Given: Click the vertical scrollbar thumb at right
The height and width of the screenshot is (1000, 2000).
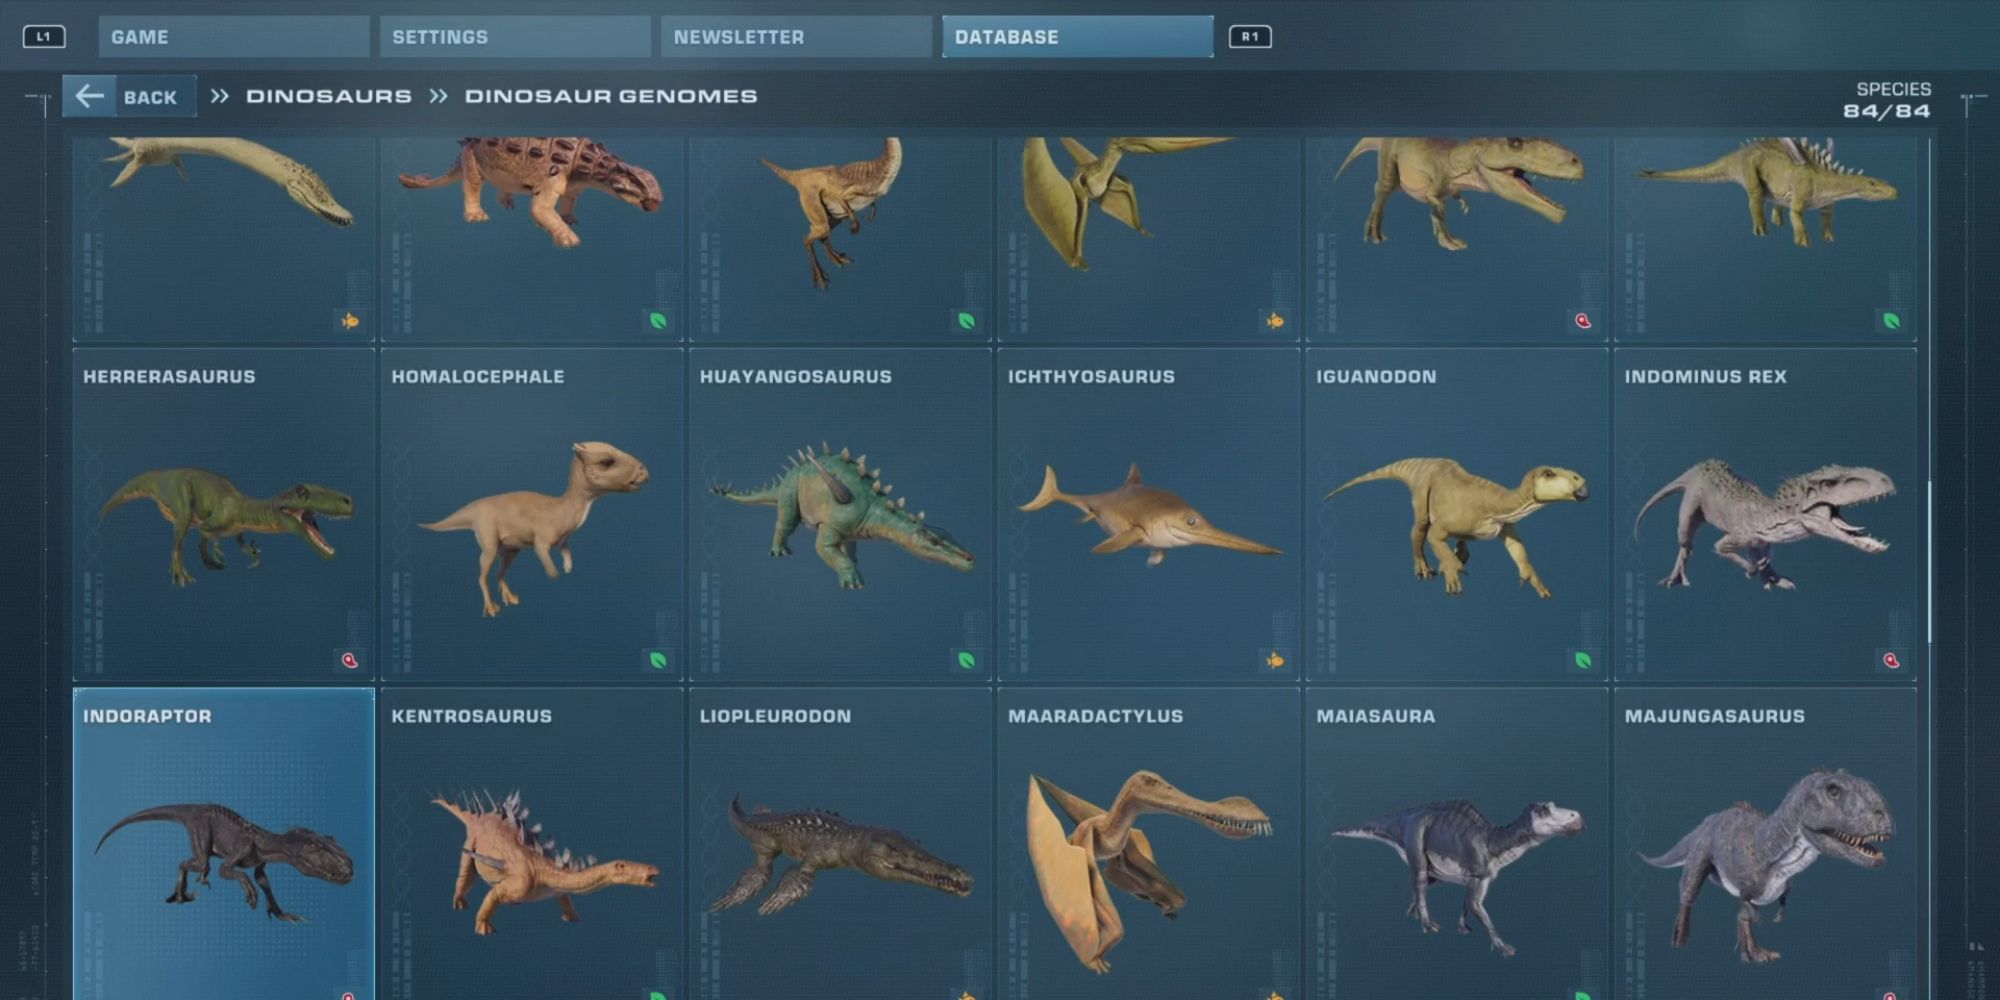Looking at the screenshot, I should [x=1929, y=562].
